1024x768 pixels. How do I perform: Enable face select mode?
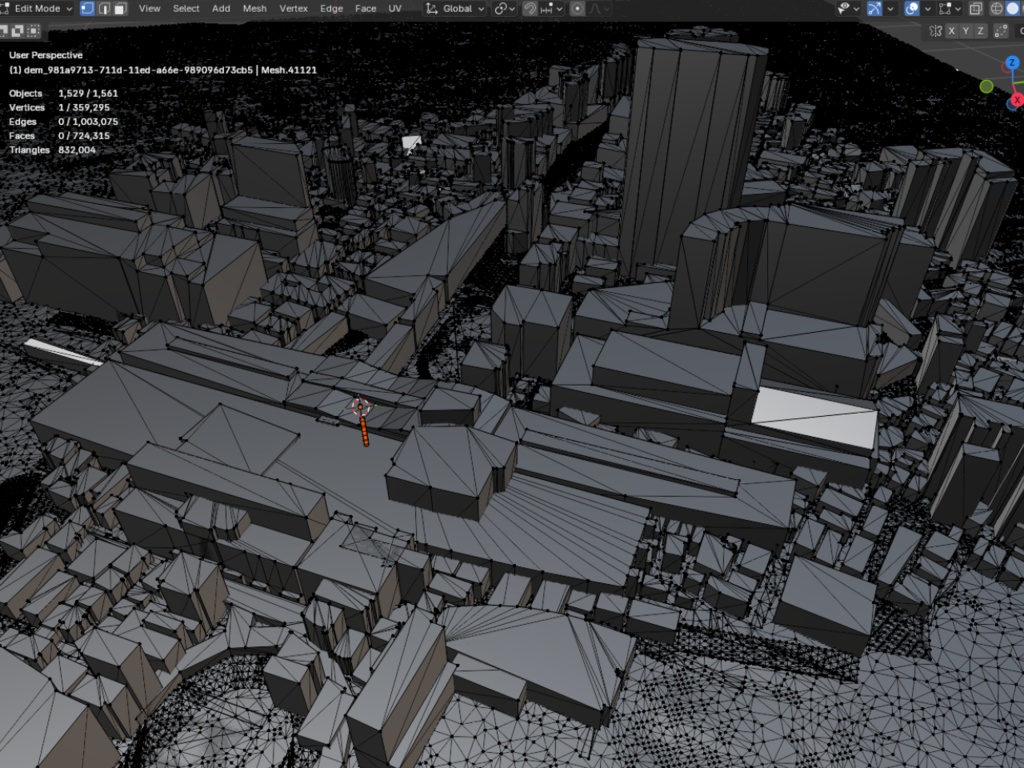point(121,8)
